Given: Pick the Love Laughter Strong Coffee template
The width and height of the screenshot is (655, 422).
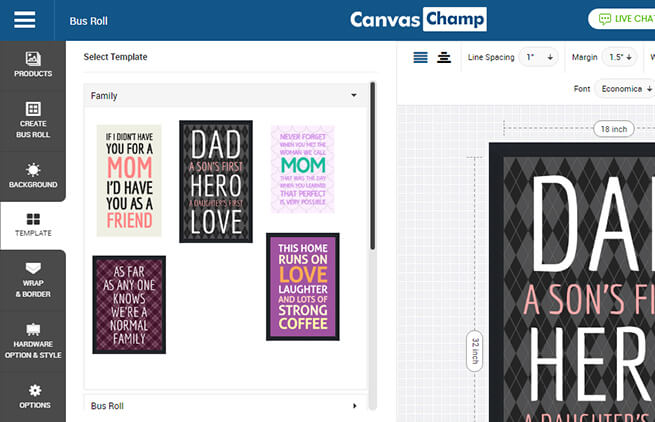Looking at the screenshot, I should (302, 286).
